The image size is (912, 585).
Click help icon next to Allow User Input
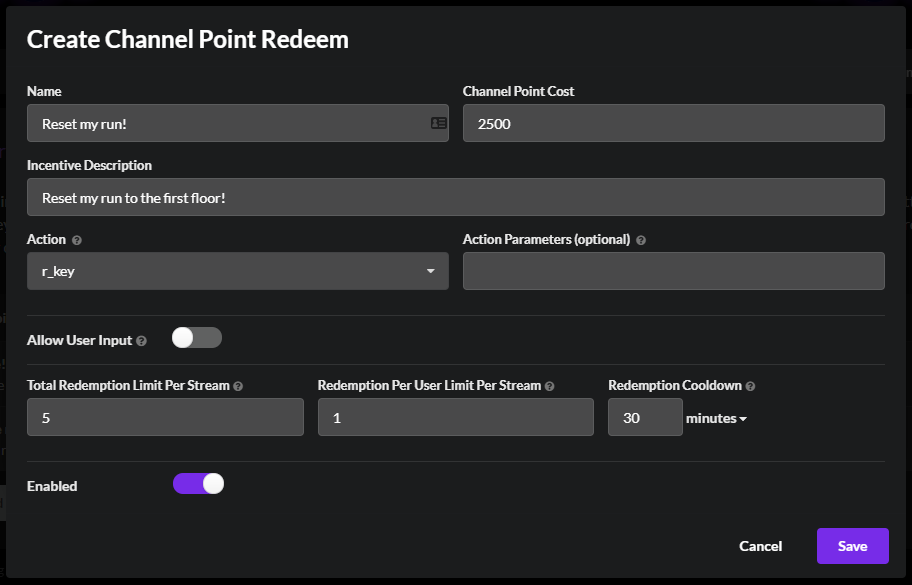[141, 341]
